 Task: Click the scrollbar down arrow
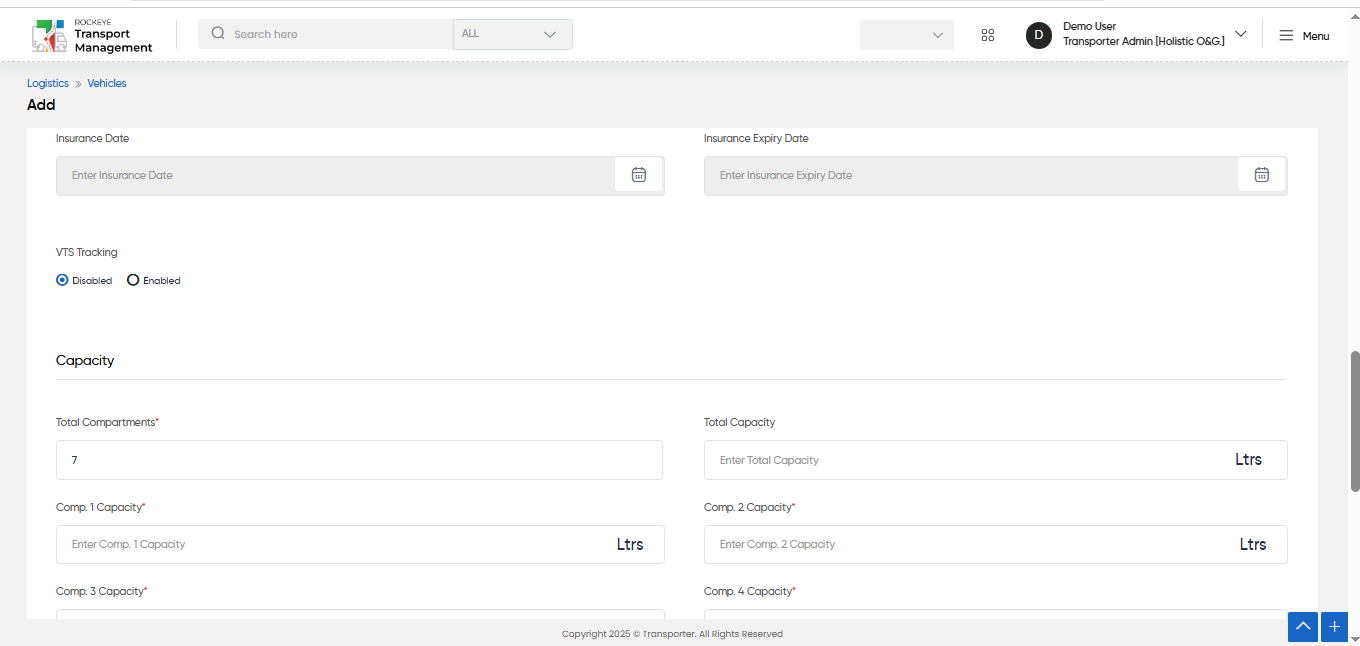1355,639
